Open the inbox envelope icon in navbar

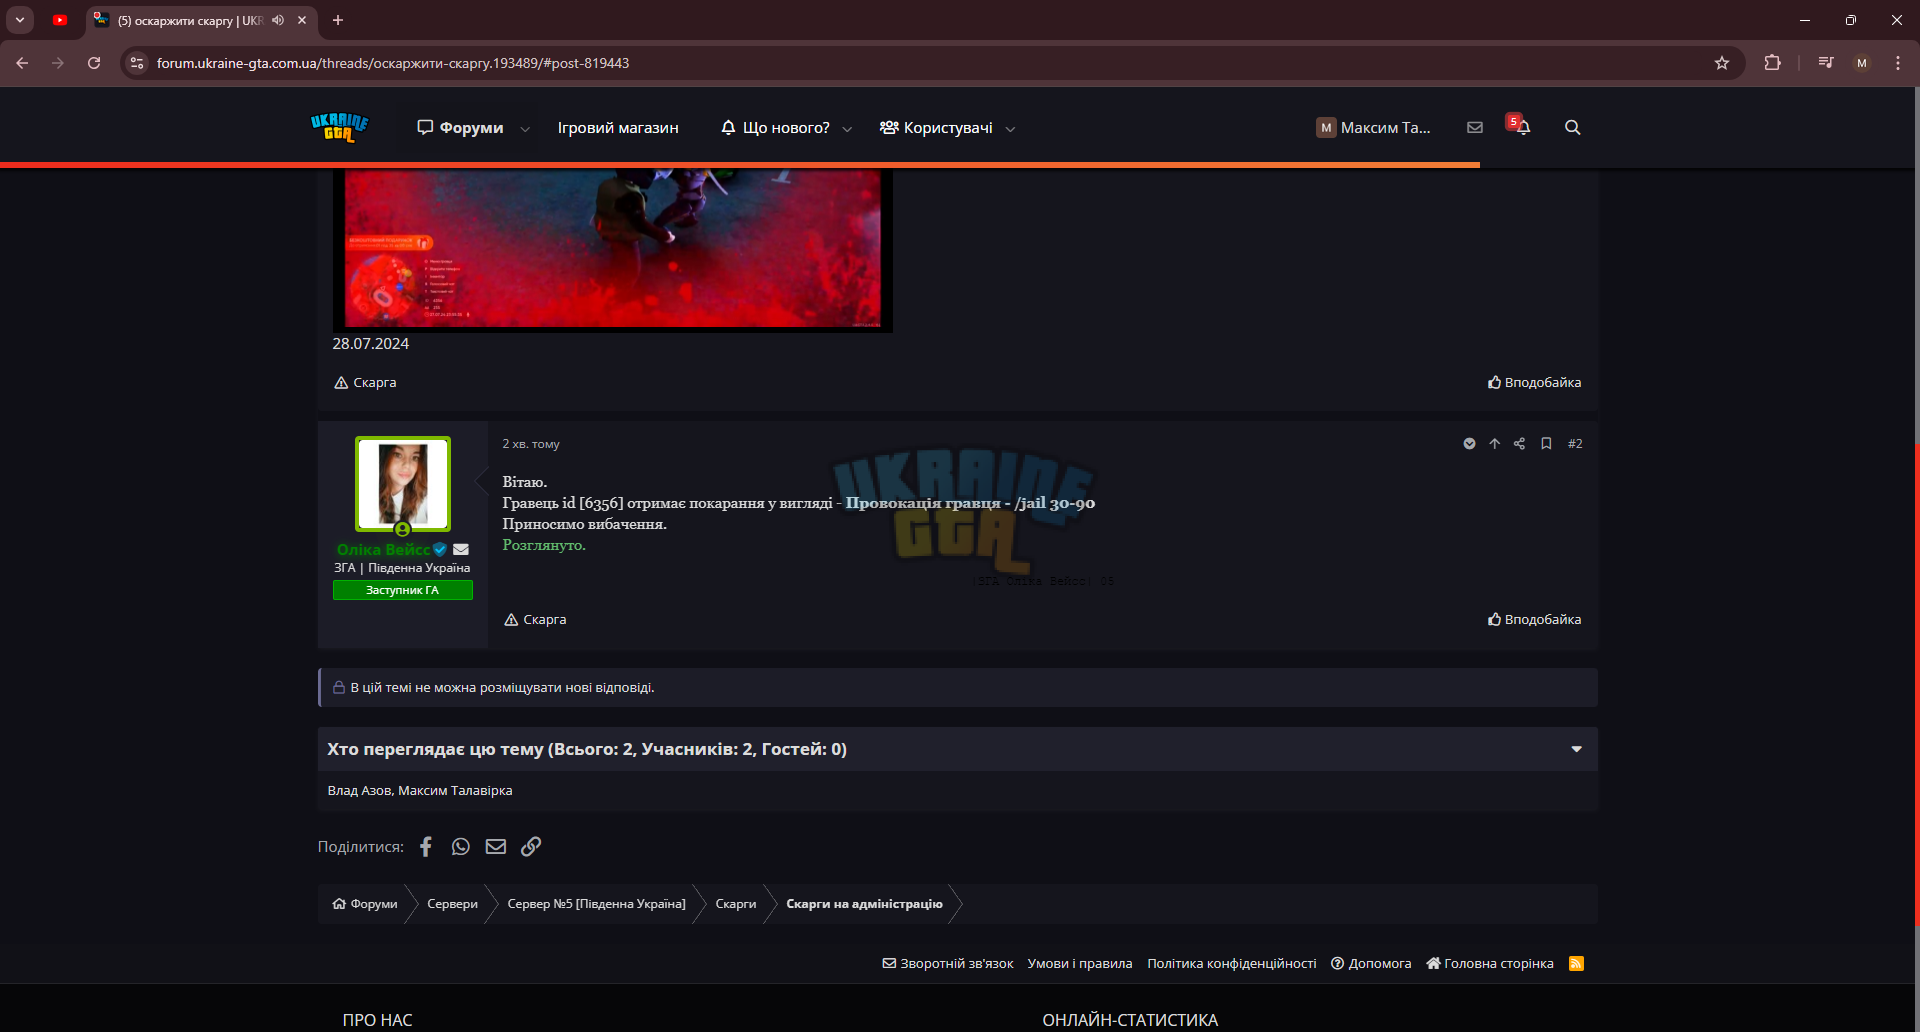[1475, 127]
